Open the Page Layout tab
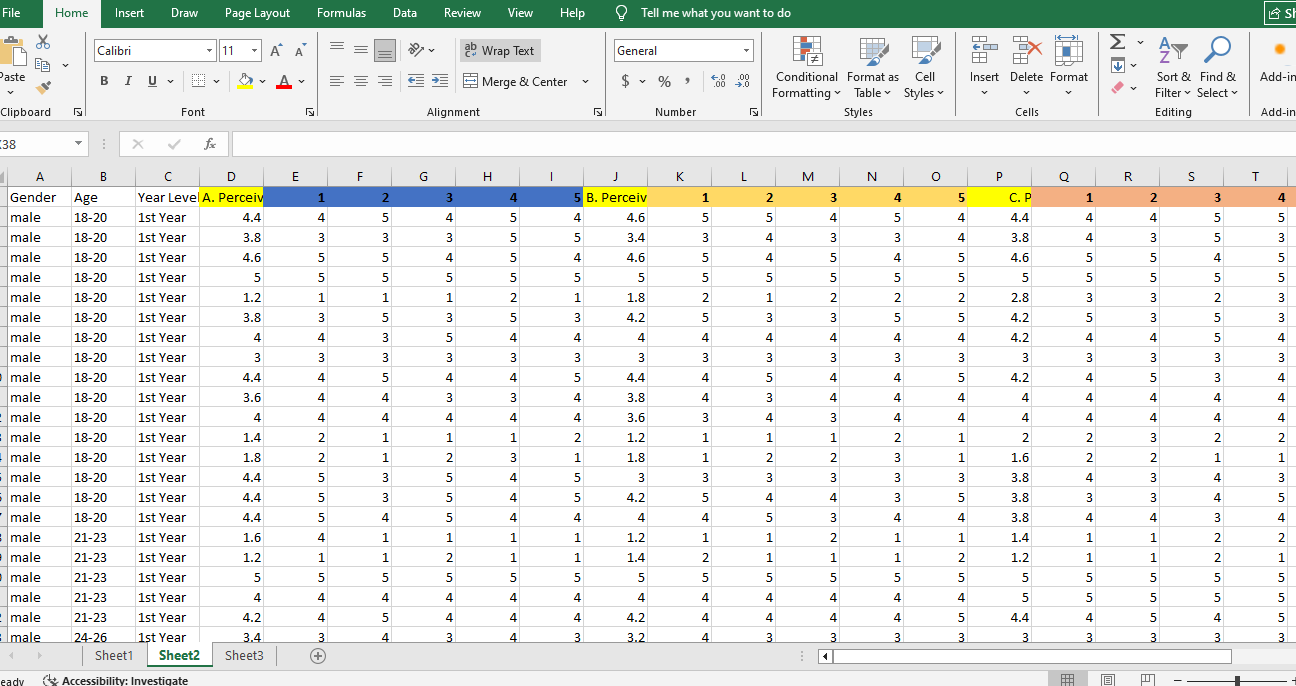 (257, 13)
